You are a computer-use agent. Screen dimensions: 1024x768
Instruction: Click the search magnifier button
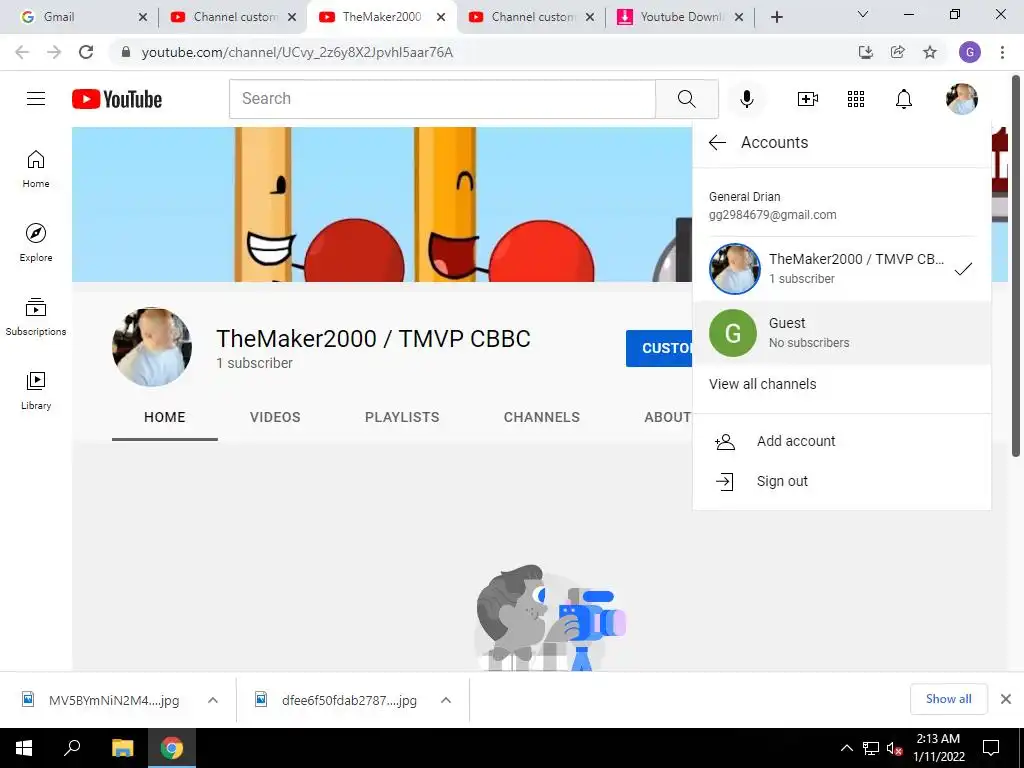pos(686,99)
